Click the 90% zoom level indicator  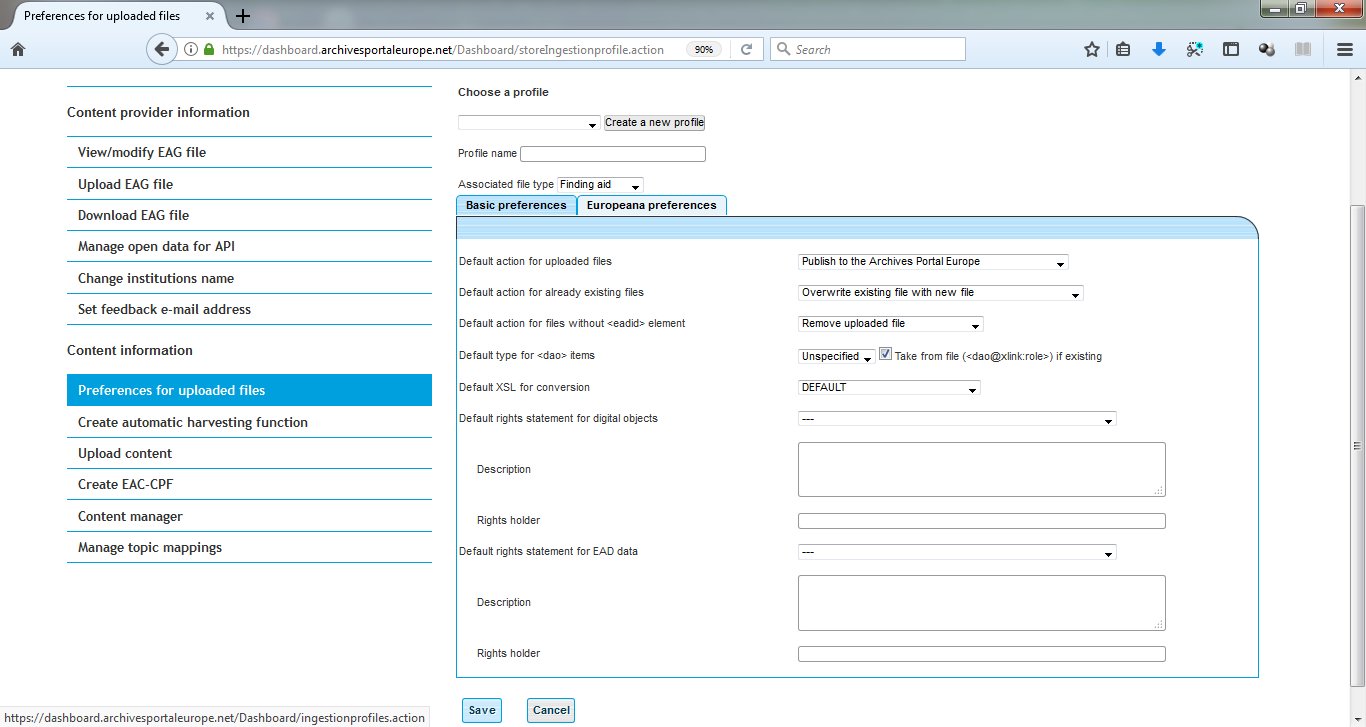[x=704, y=49]
